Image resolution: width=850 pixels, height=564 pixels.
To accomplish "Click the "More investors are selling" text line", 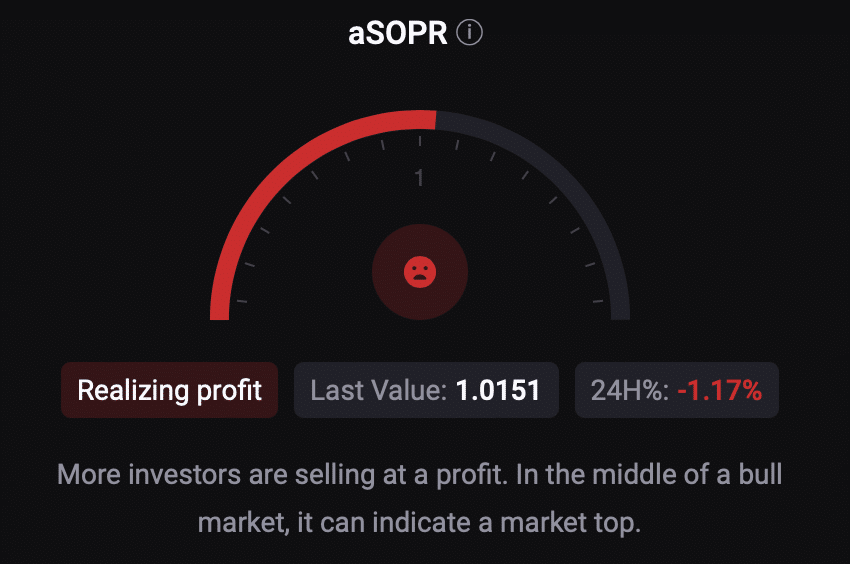I will click(420, 475).
